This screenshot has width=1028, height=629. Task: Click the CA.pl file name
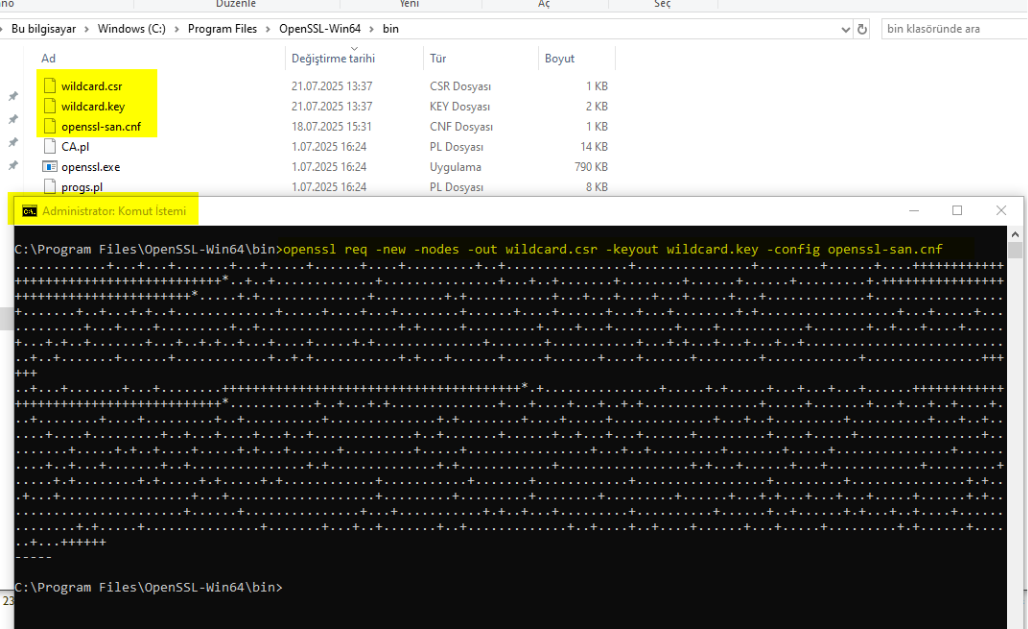coord(75,147)
